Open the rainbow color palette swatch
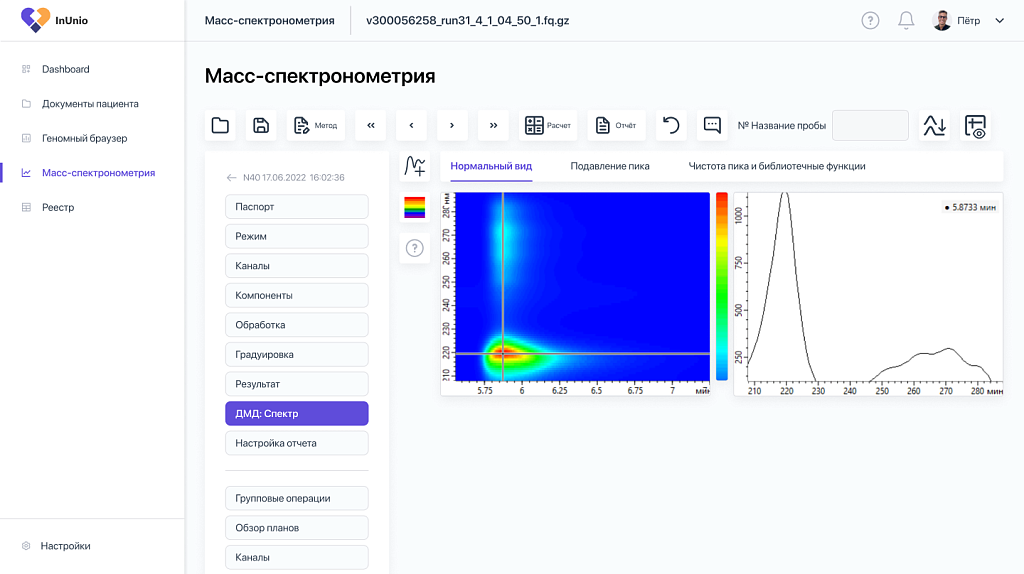Image resolution: width=1024 pixels, height=574 pixels. click(415, 208)
